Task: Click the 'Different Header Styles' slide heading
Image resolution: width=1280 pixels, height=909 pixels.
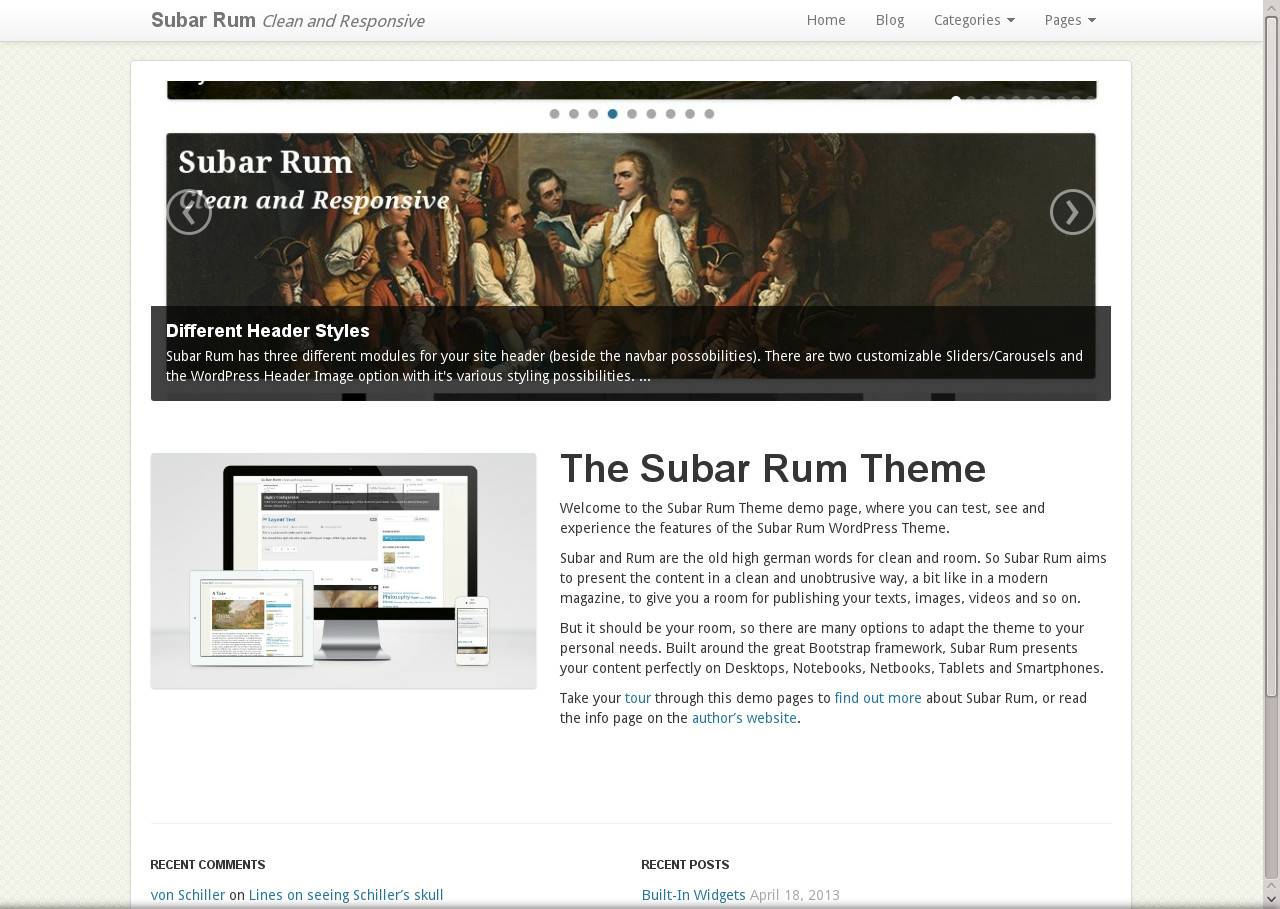Action: point(268,331)
